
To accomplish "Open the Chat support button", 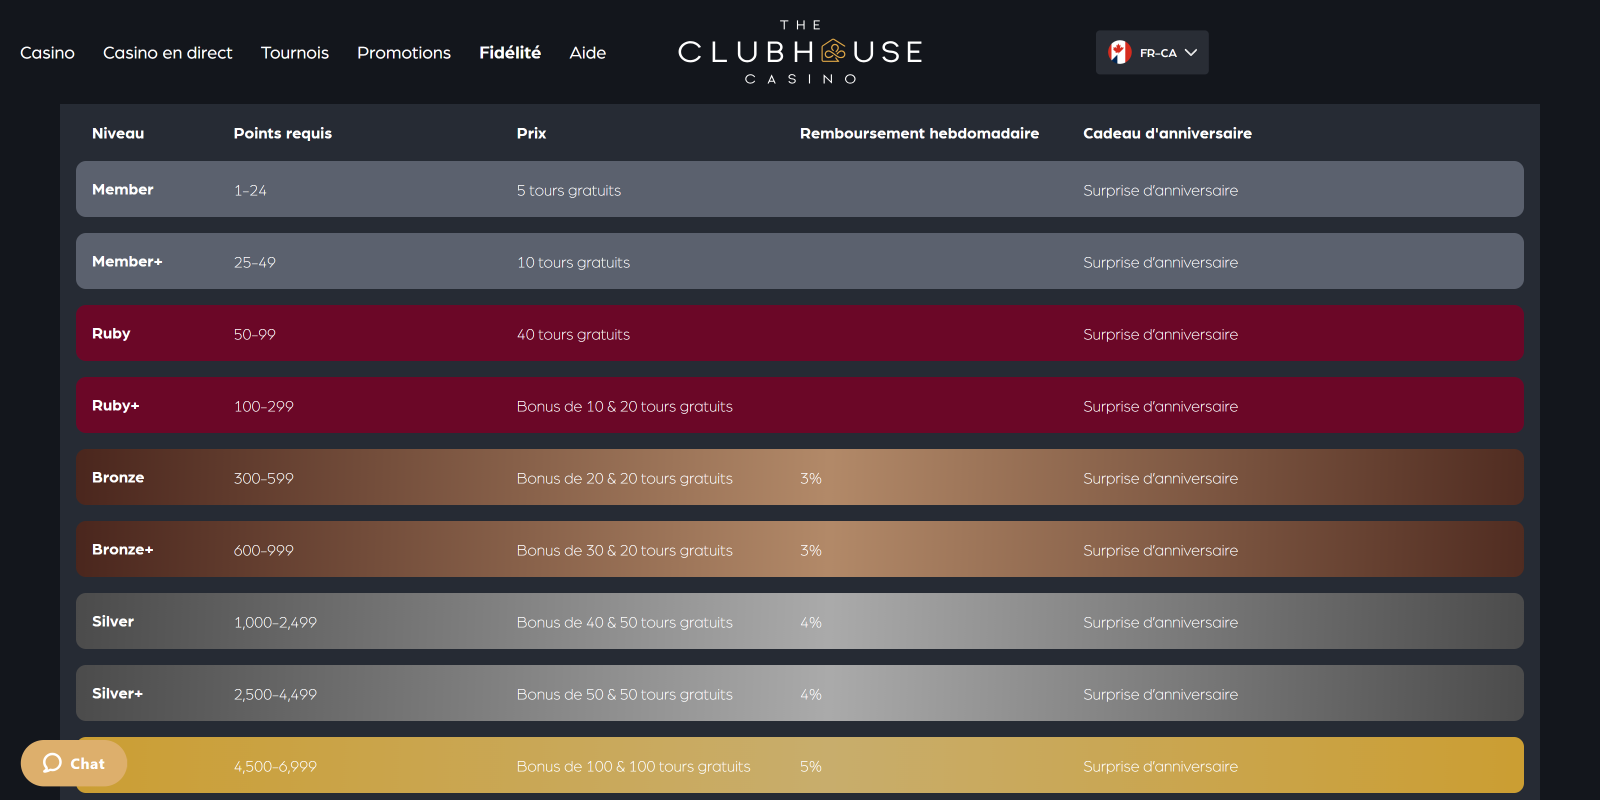I will coord(74,763).
